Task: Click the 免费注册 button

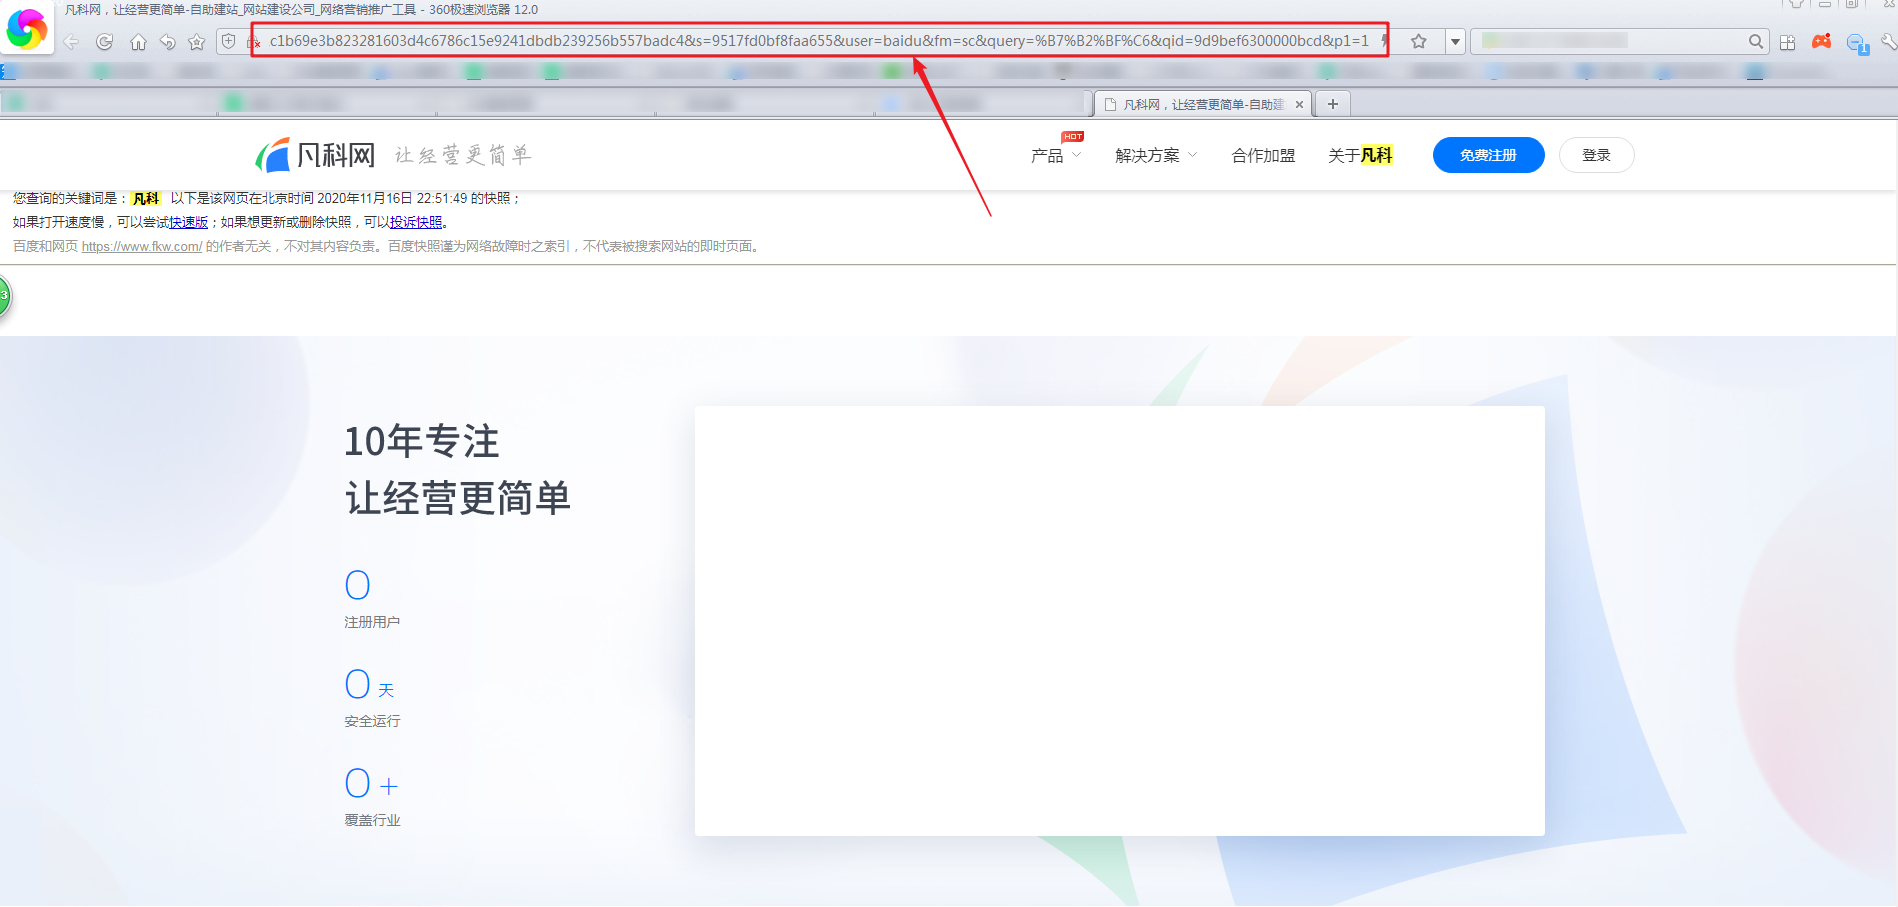Action: click(x=1488, y=155)
